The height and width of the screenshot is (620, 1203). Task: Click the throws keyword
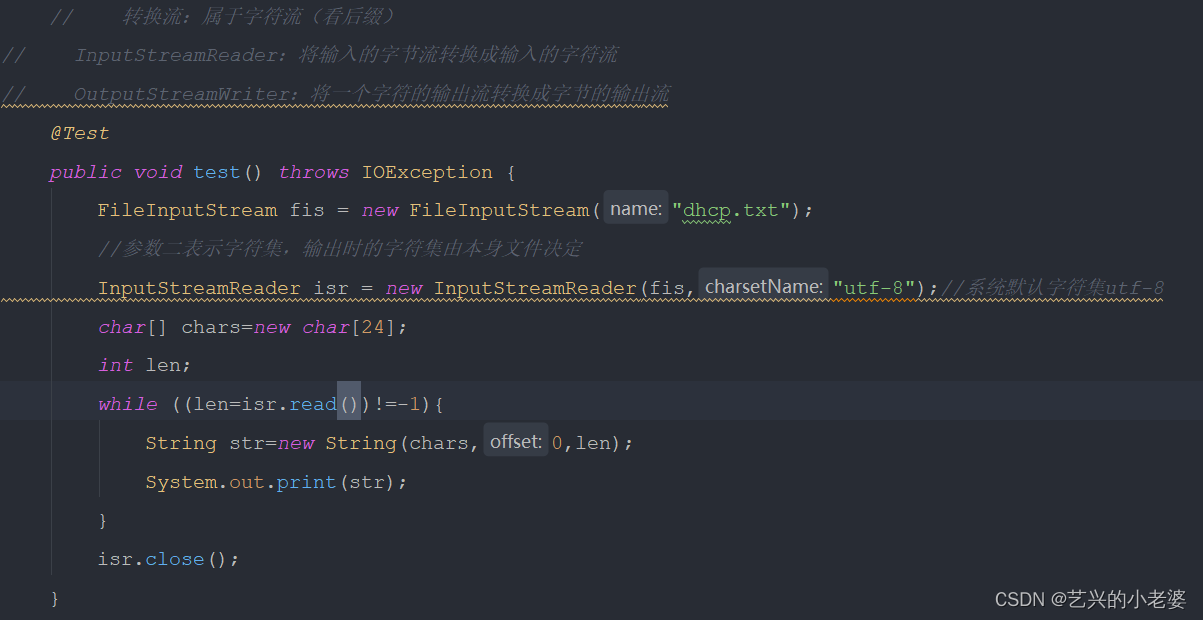(x=313, y=171)
